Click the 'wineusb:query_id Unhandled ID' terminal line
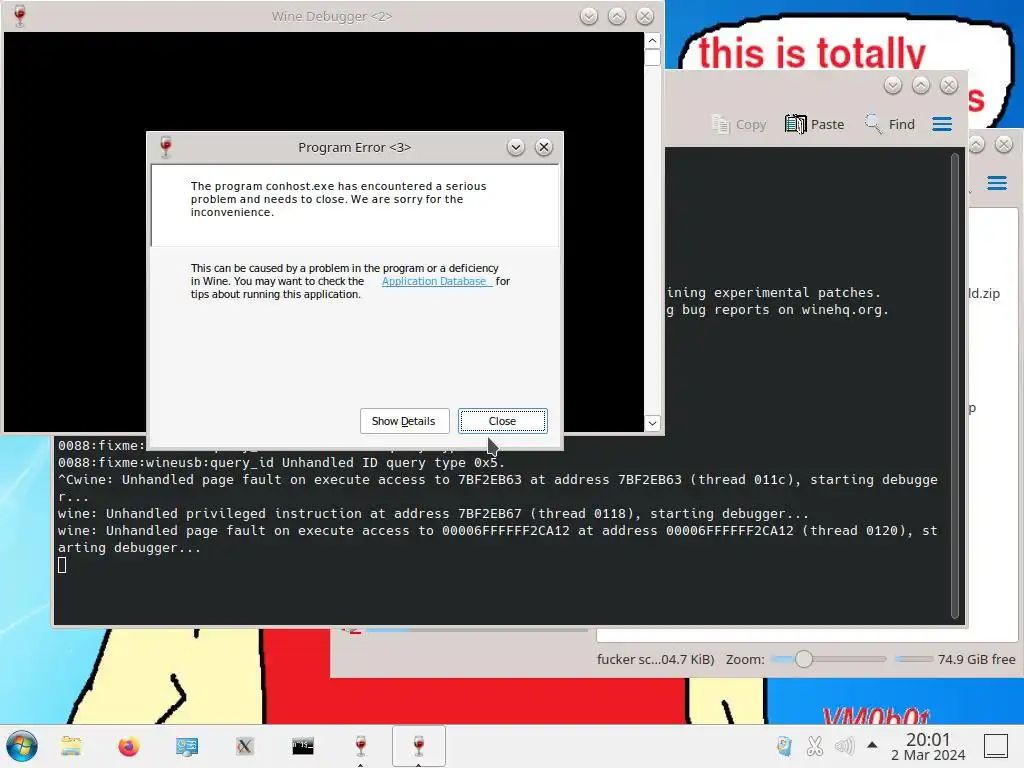Screen dimensions: 1024x768 coord(281,462)
